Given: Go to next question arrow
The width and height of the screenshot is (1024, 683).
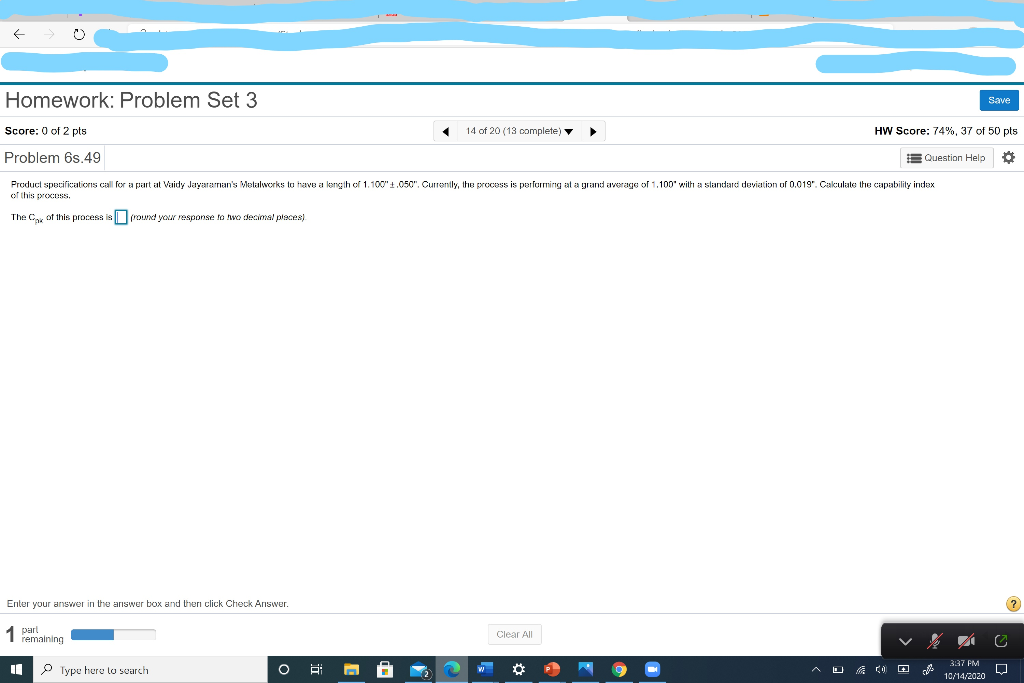Looking at the screenshot, I should pos(593,131).
